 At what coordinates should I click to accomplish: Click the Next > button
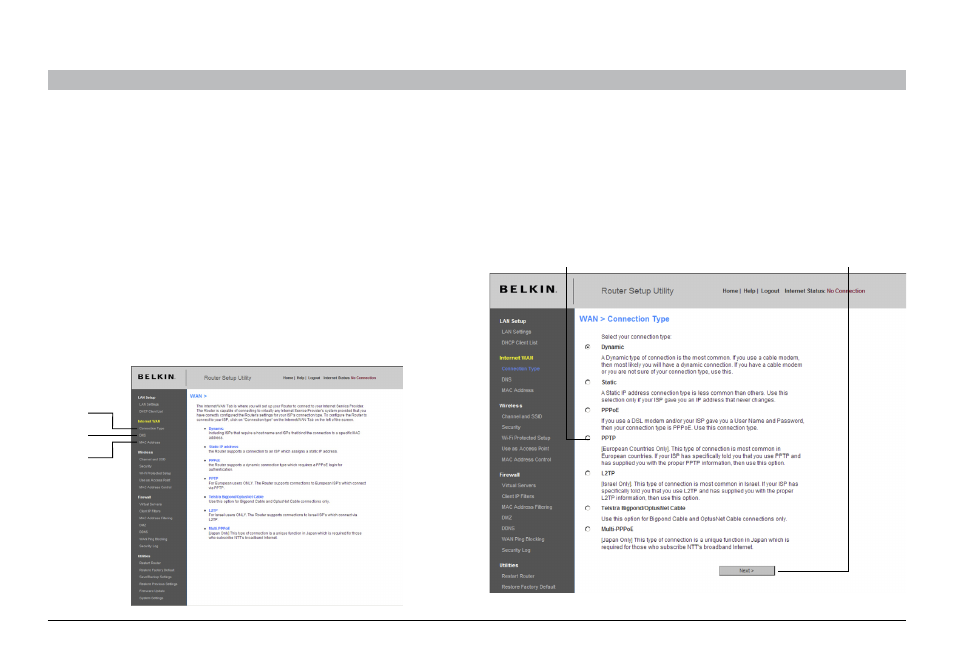[747, 571]
